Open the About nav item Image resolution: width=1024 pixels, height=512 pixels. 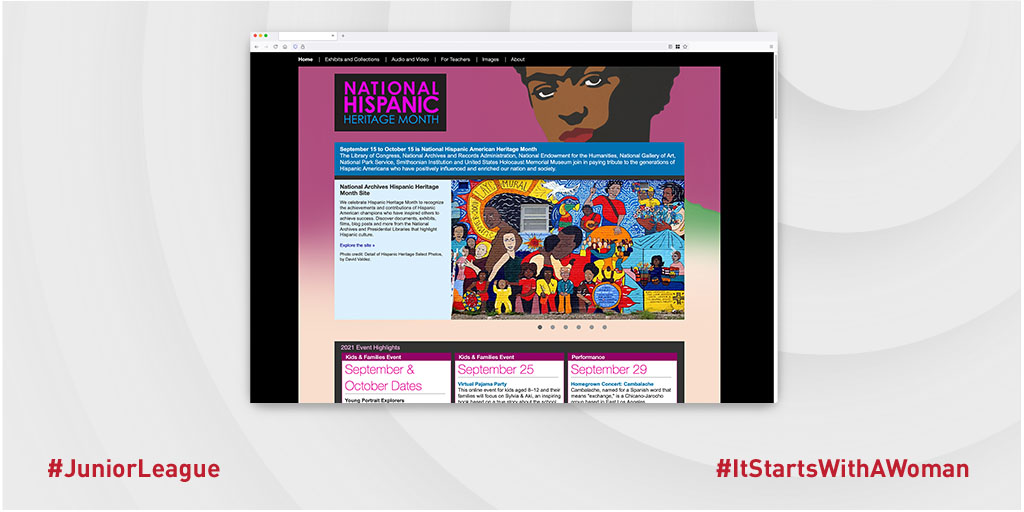point(518,59)
